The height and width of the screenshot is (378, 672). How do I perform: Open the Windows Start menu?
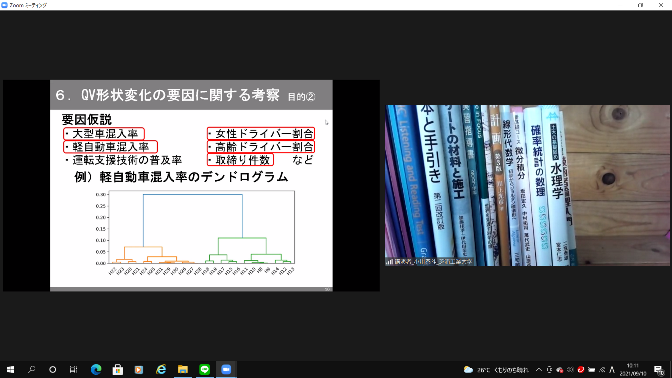tap(10, 369)
